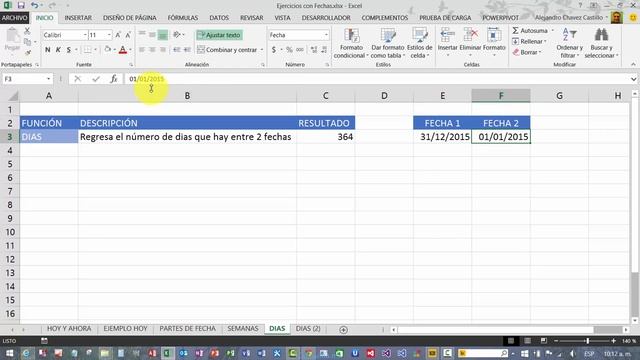Screen dimensions: 640x360
Task: Click the Formato cells icon
Action: [494, 36]
